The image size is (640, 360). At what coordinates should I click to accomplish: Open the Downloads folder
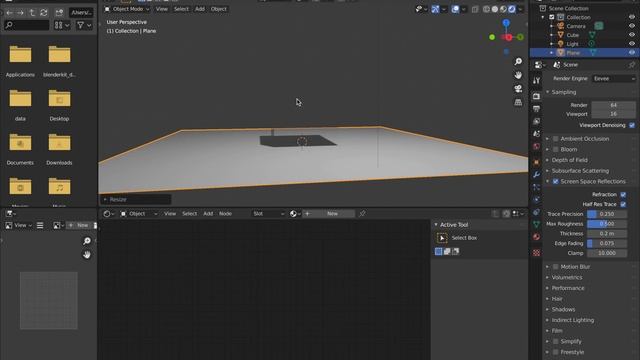point(59,149)
